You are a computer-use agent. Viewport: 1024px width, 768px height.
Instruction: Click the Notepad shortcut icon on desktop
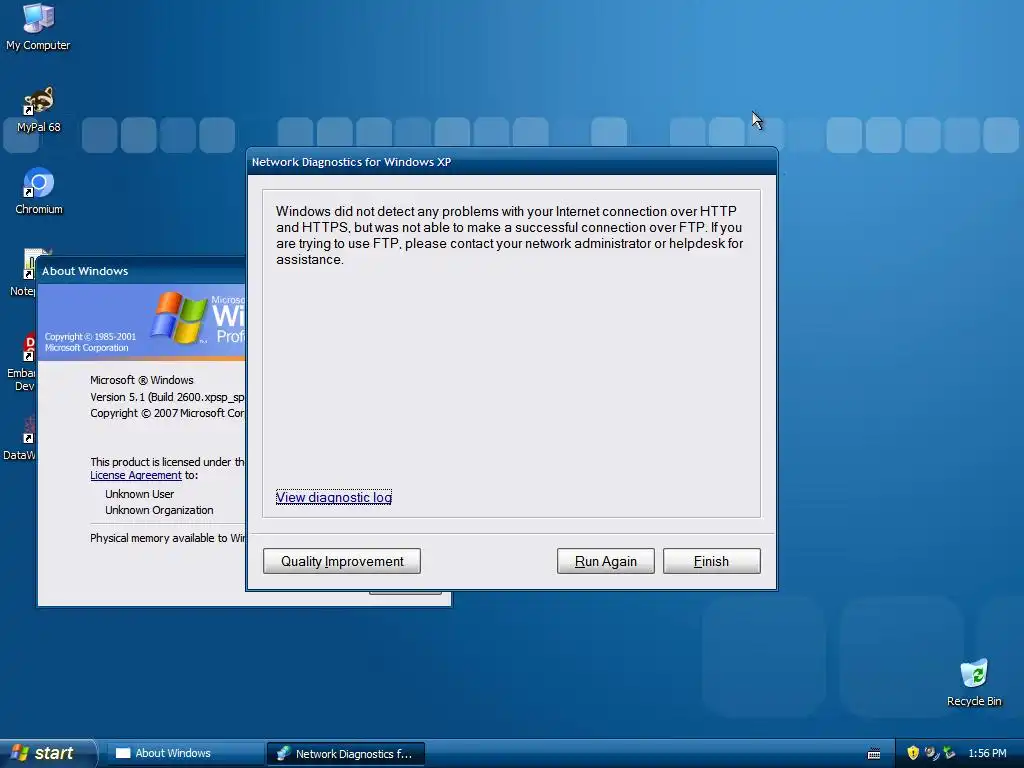31,264
